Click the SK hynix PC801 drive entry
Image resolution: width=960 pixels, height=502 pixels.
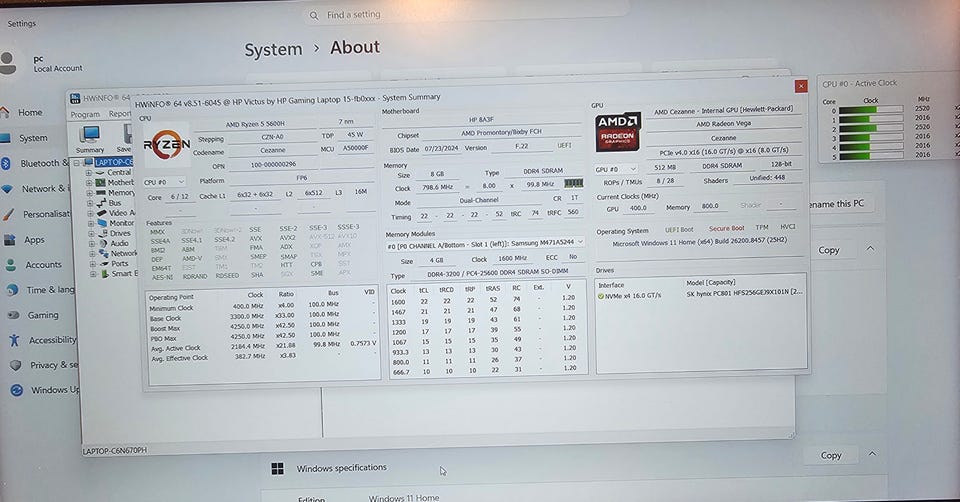743,293
